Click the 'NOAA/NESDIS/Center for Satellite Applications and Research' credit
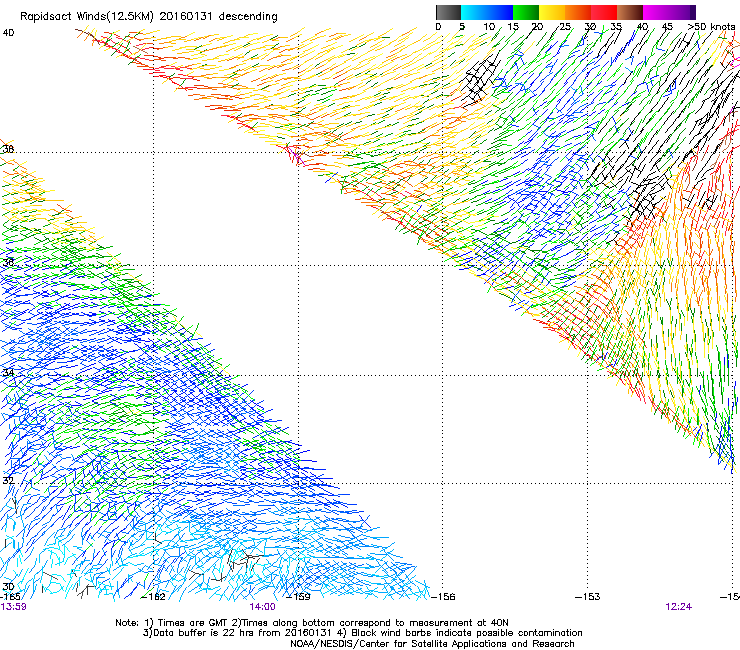This screenshot has width=740, height=650. [x=432, y=644]
